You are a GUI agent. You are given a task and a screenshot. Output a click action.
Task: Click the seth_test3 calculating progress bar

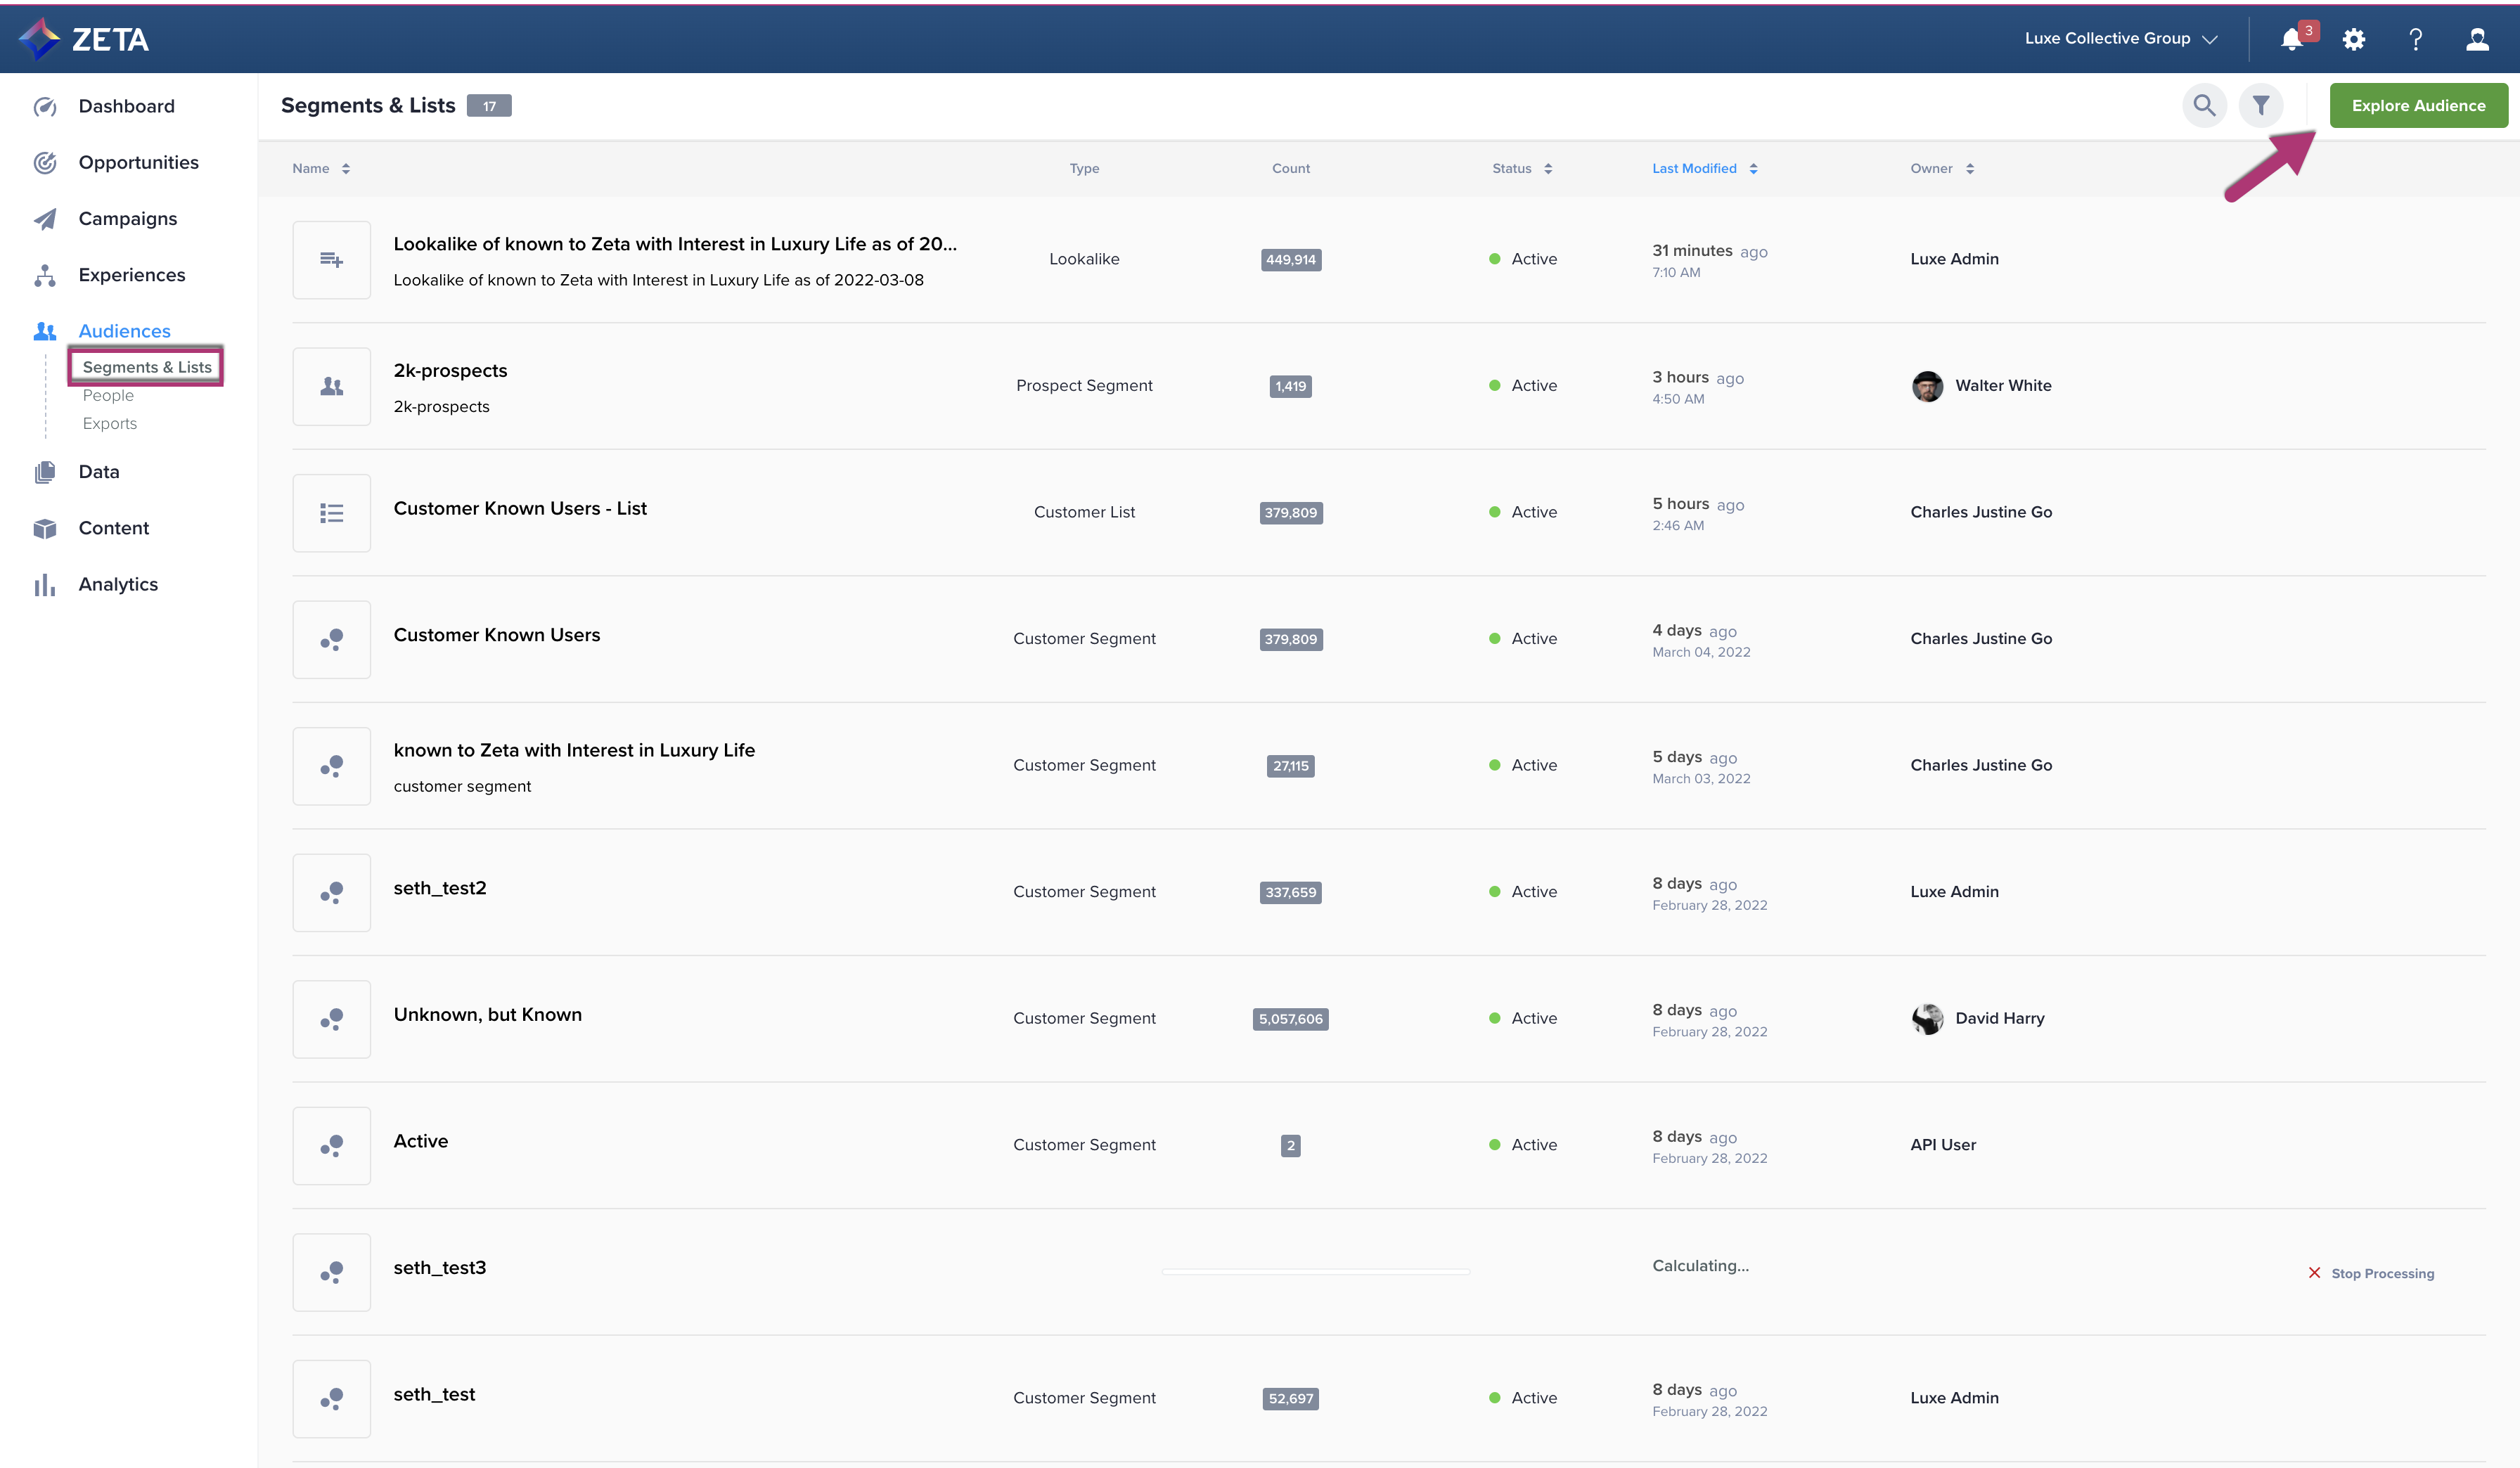pos(1315,1271)
